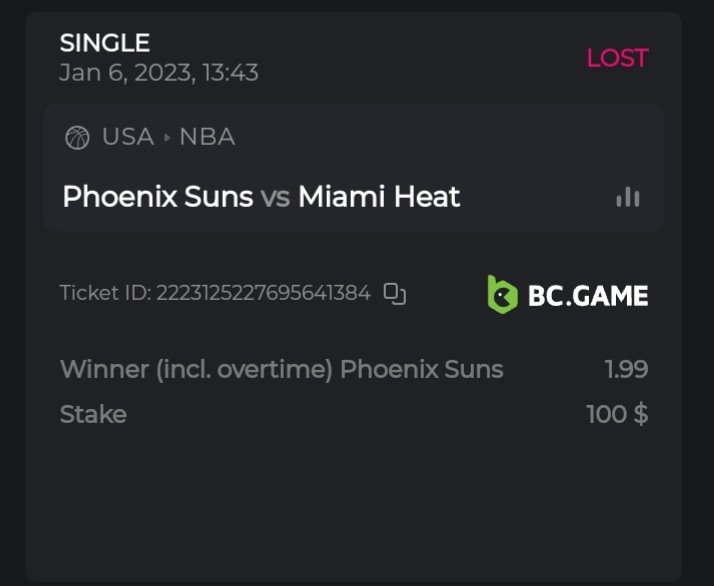The height and width of the screenshot is (586, 714).
Task: Click the Phoenix Suns team name
Action: tap(157, 196)
